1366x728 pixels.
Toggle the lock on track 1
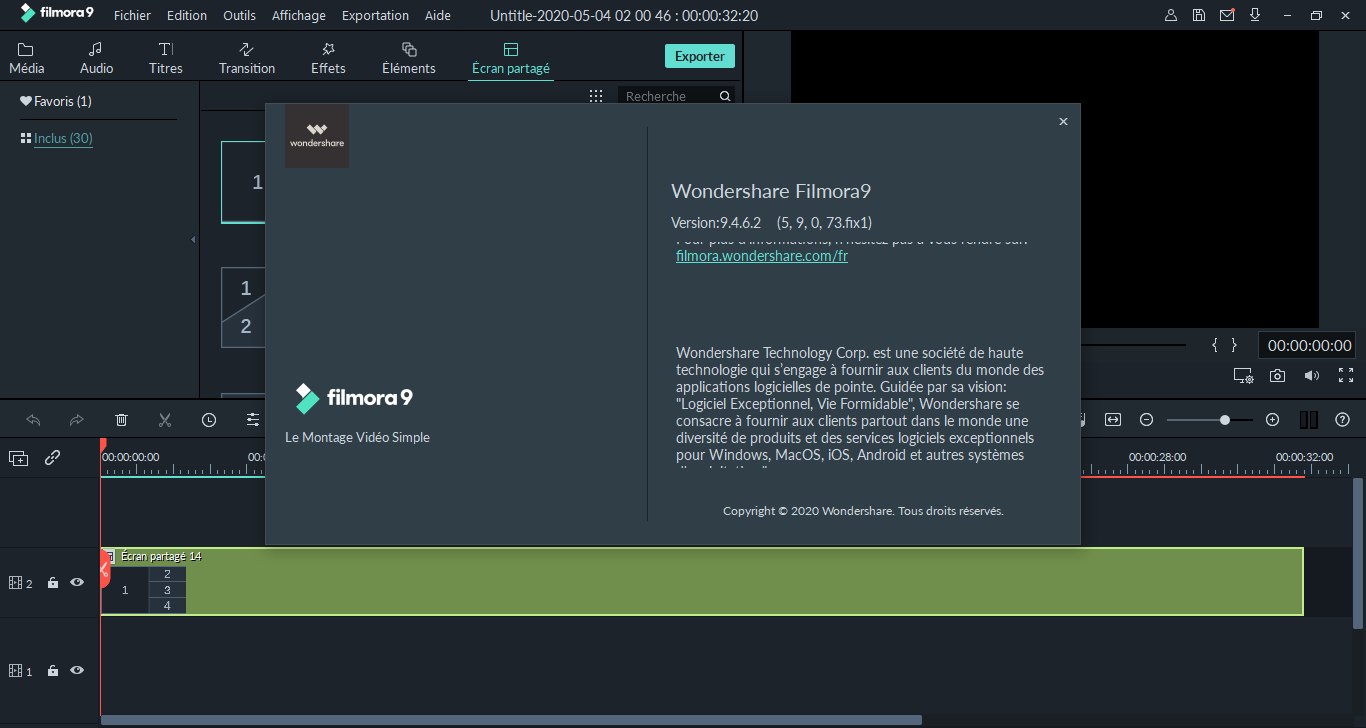click(53, 670)
